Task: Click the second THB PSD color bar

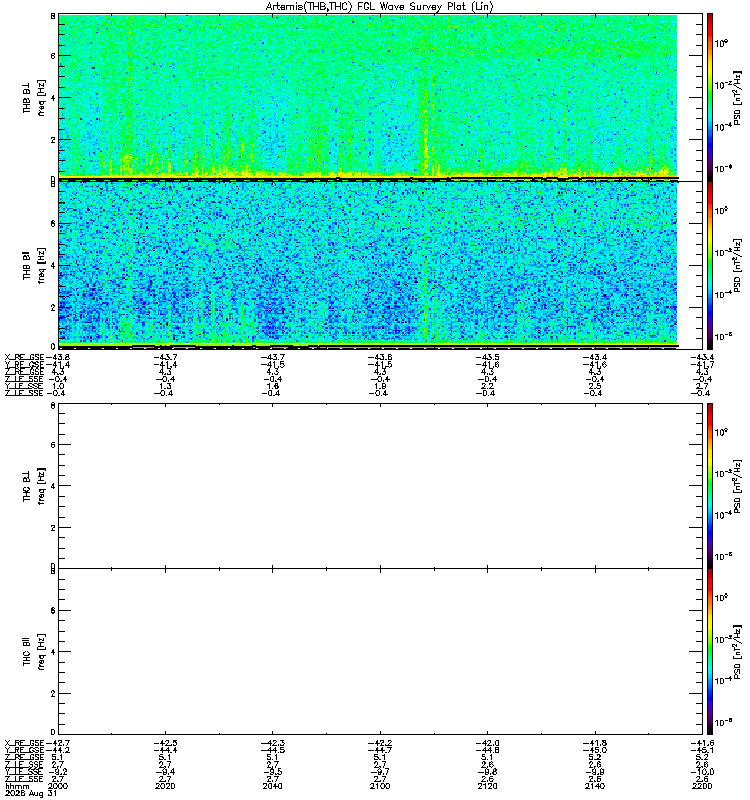Action: pos(710,265)
